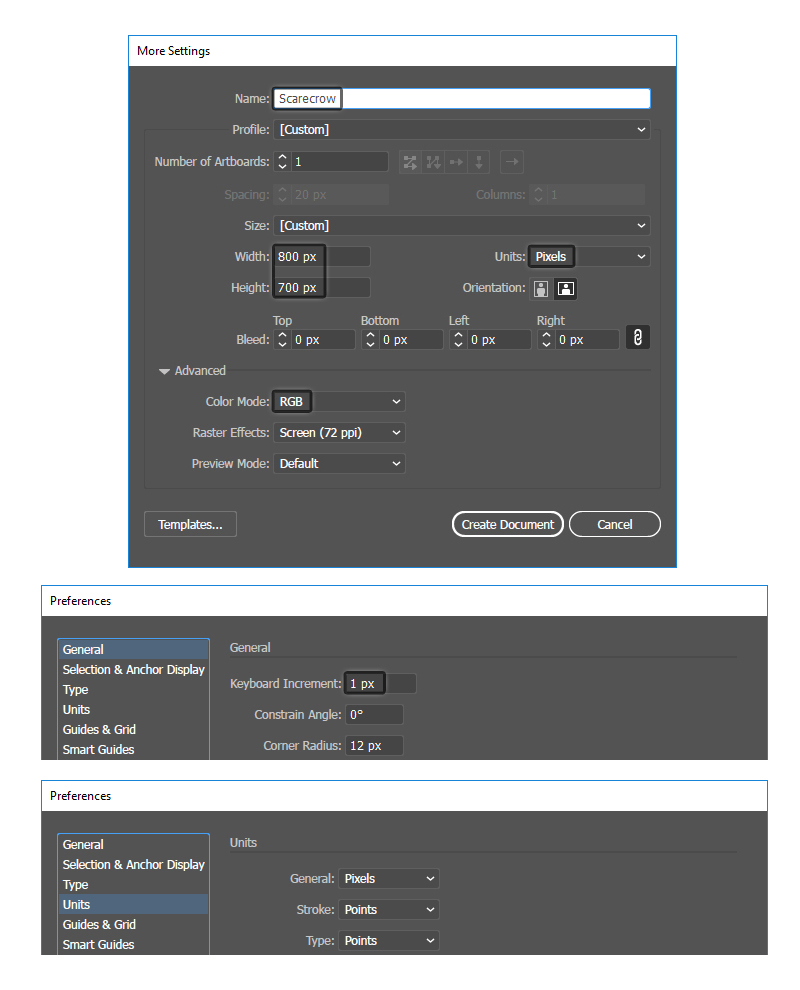This screenshot has height=990, width=800.
Task: Click the Name text field
Action: coord(461,99)
